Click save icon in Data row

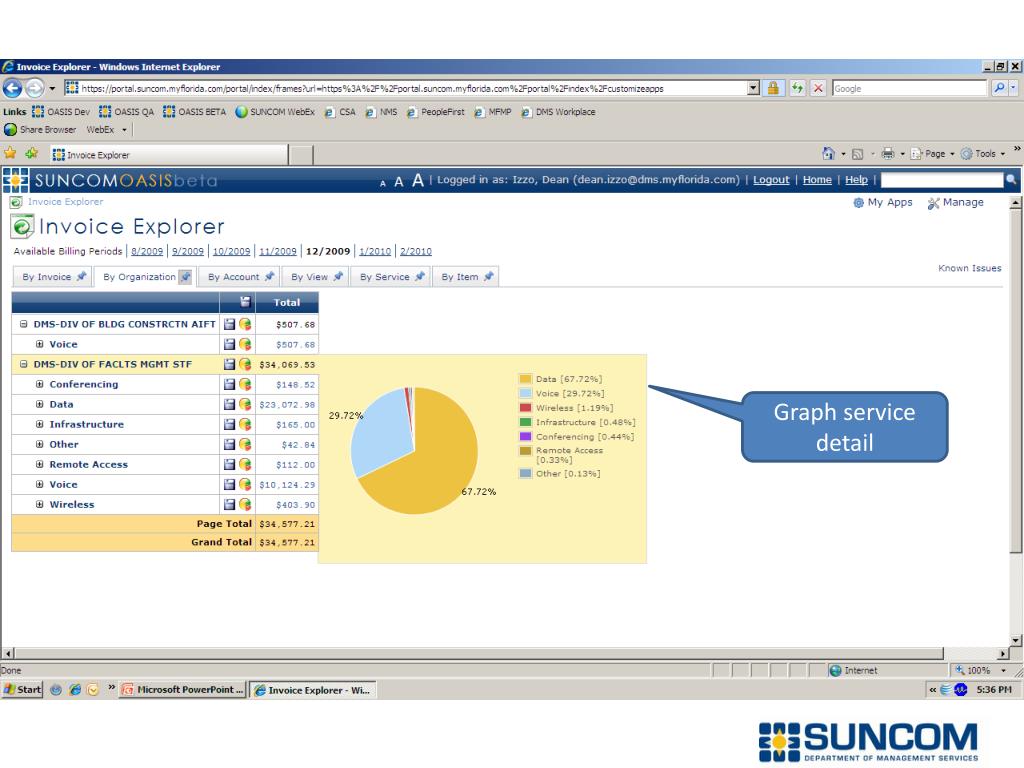click(x=229, y=404)
